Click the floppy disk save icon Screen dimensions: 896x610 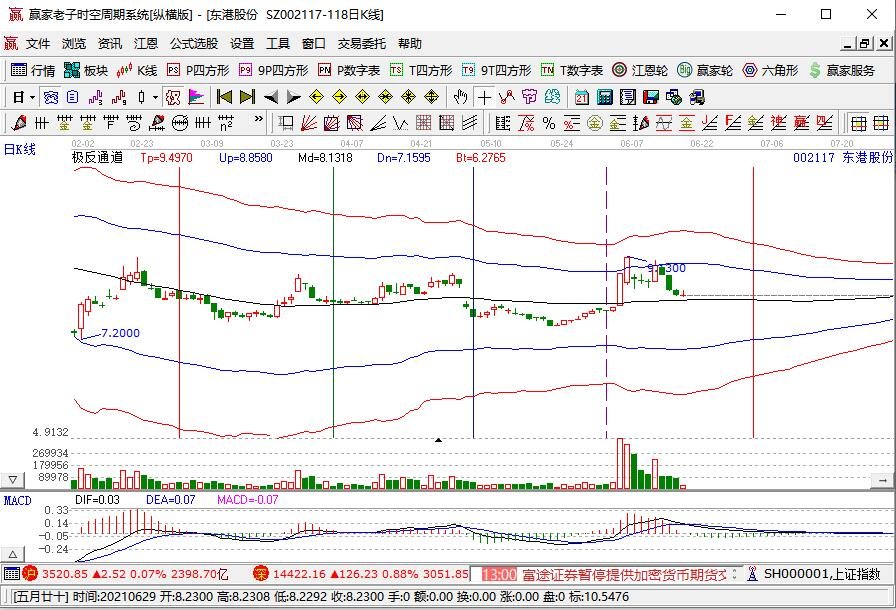coord(651,98)
